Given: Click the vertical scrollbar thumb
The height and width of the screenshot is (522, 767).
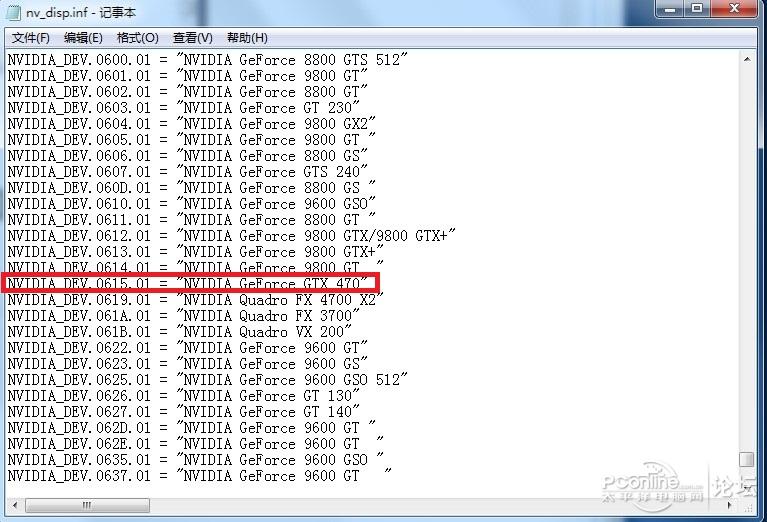Looking at the screenshot, I should point(746,459).
